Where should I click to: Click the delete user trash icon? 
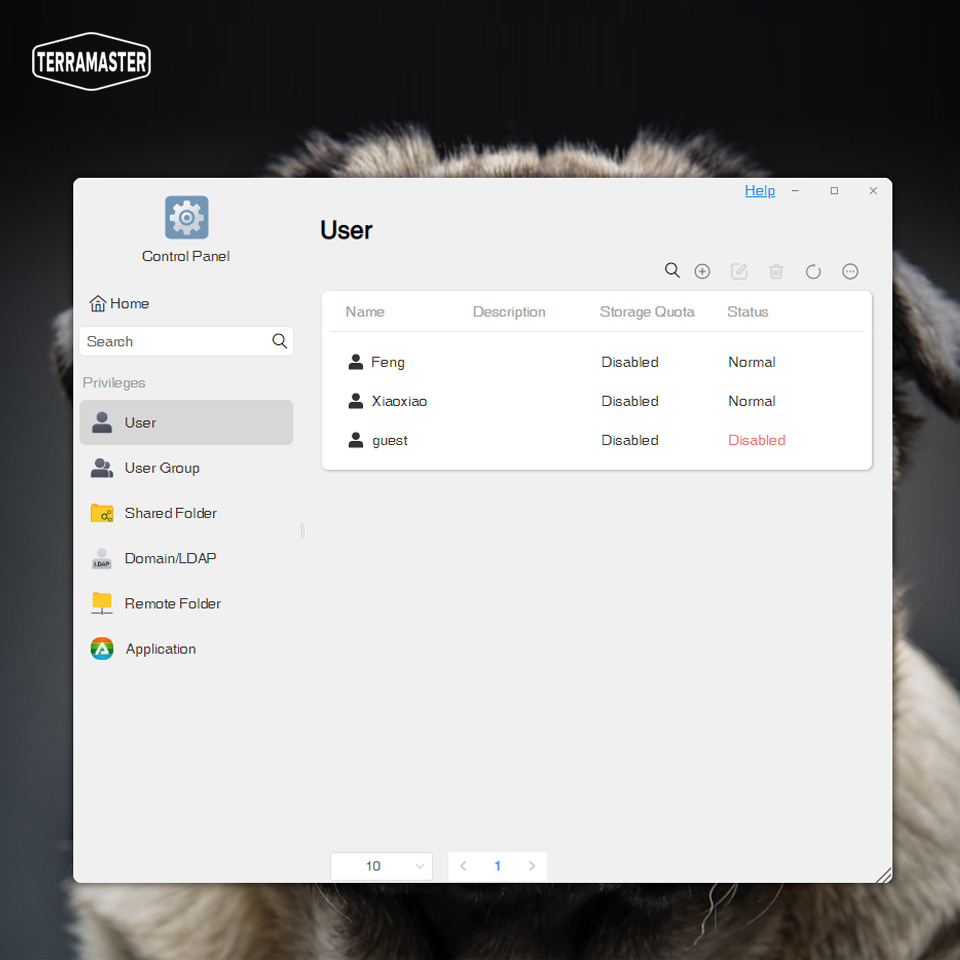pyautogui.click(x=776, y=271)
